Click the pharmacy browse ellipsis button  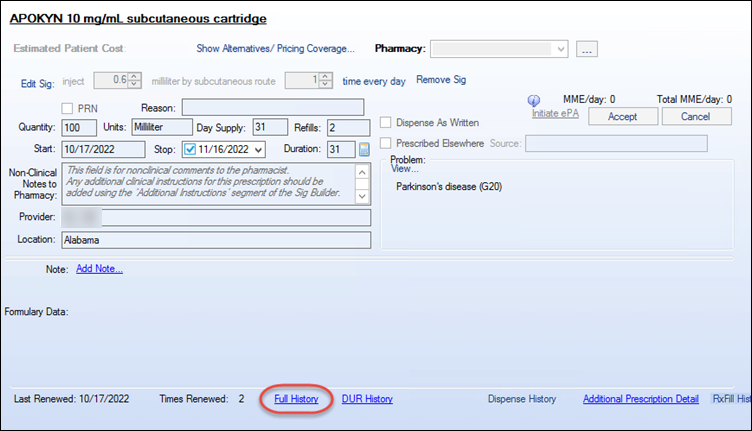(587, 49)
